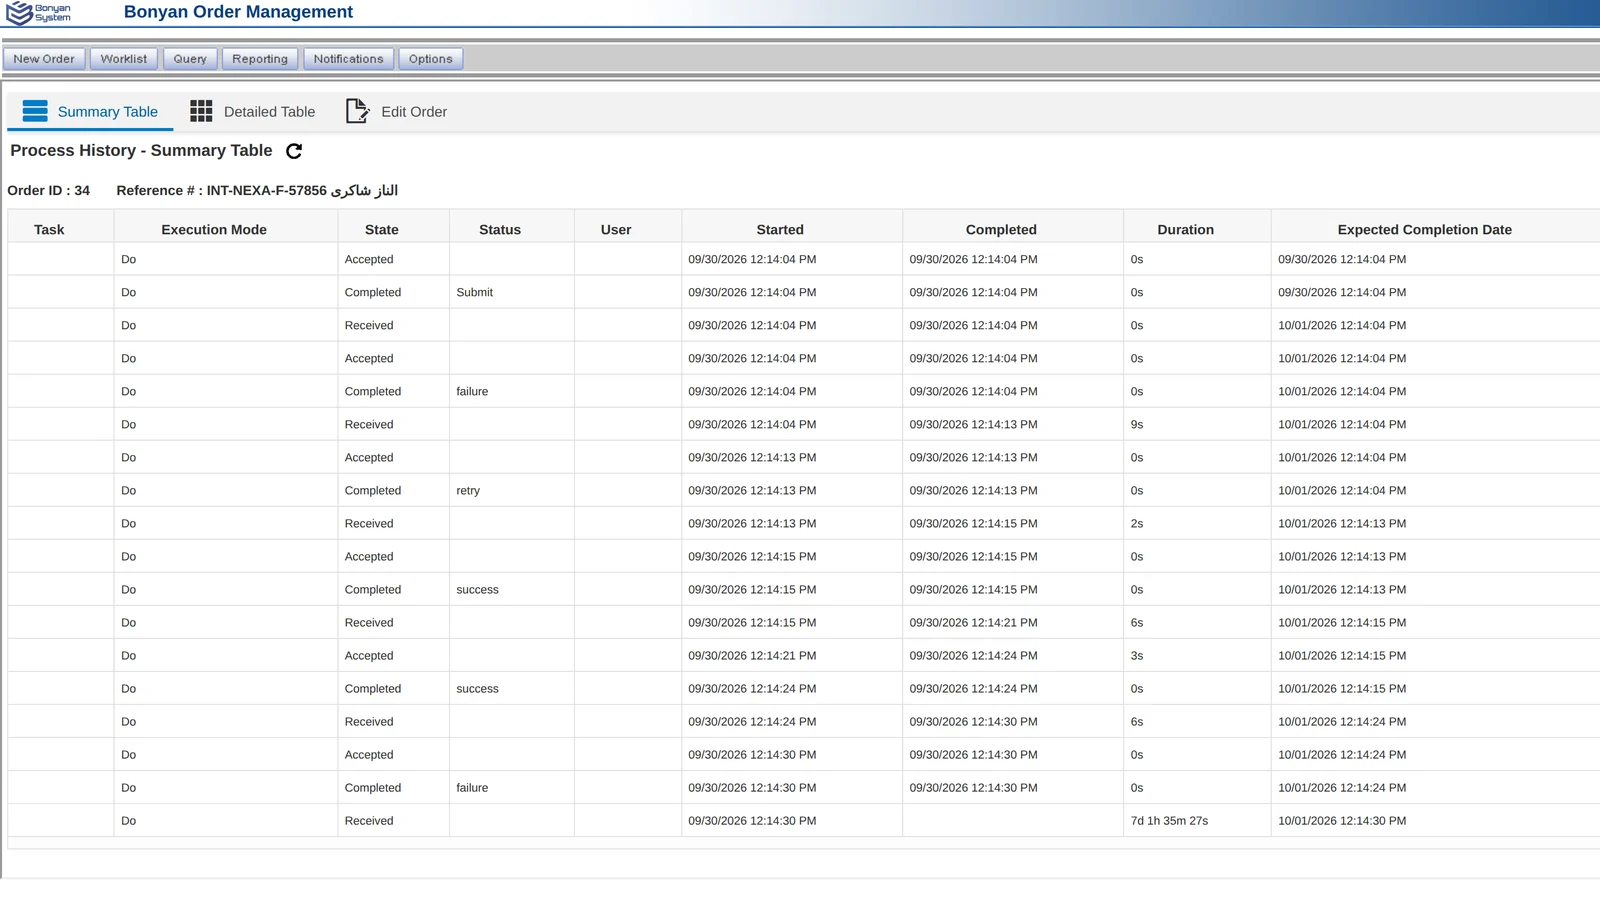
Task: Click the Detailed Table grid icon
Action: (201, 111)
